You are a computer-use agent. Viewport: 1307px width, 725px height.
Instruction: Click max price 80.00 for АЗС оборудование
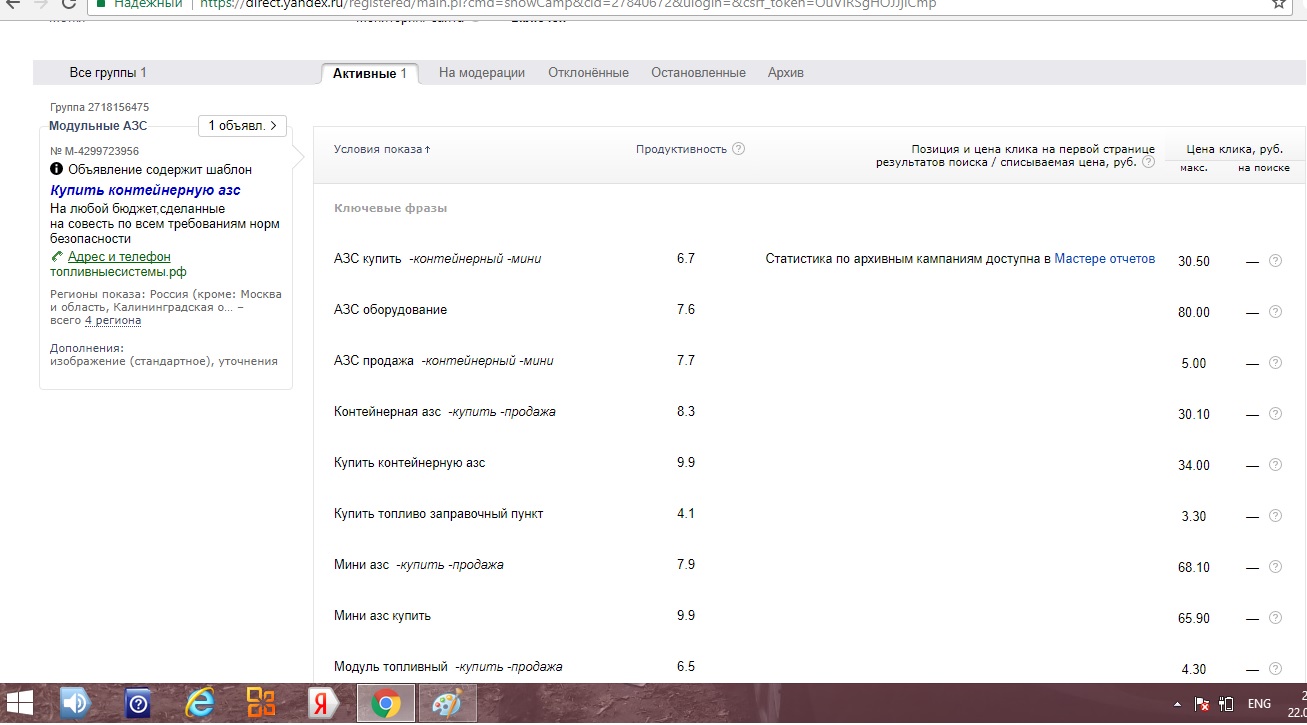1194,312
